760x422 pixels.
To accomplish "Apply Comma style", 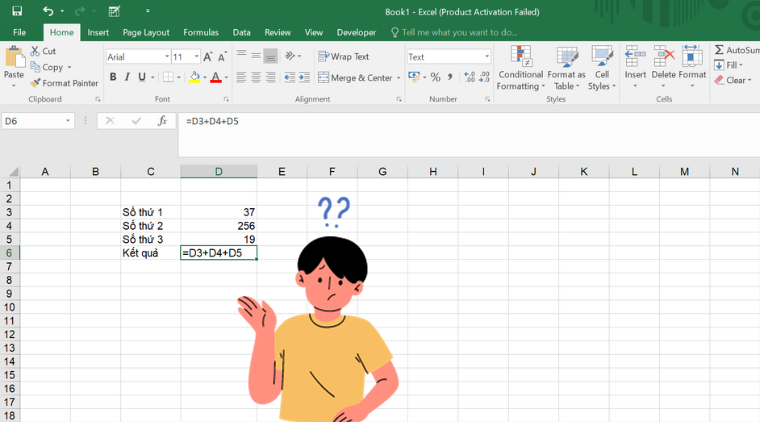I will coord(450,77).
